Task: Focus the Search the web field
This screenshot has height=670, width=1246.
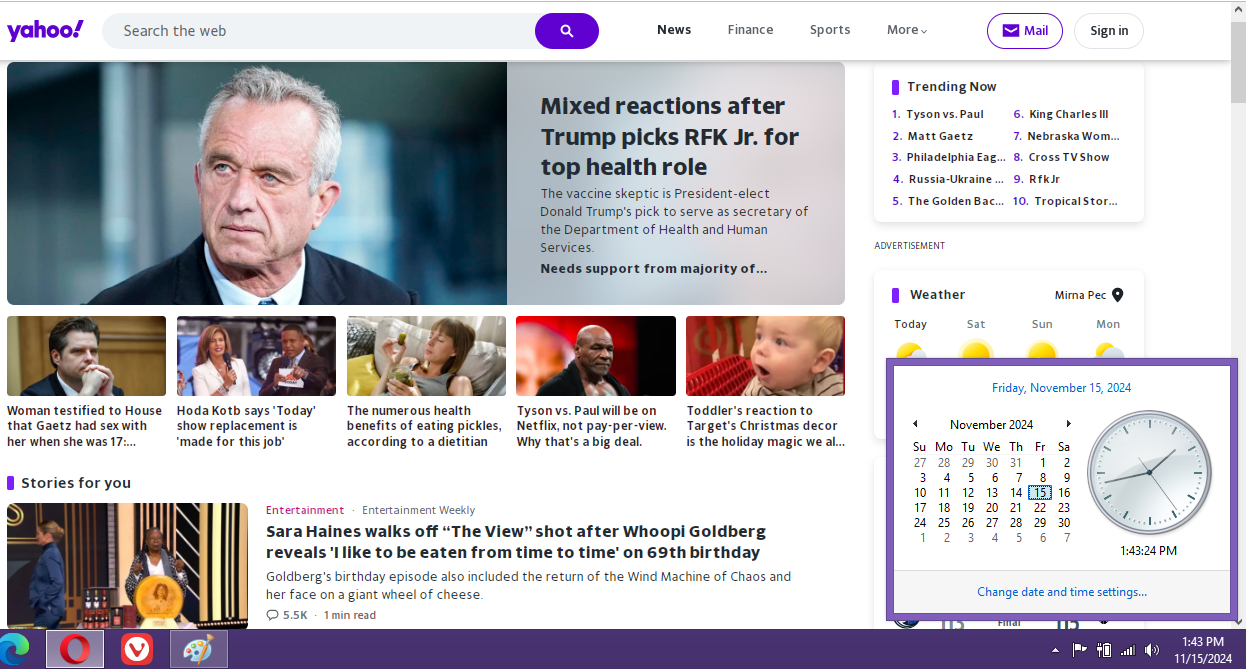Action: click(x=319, y=31)
